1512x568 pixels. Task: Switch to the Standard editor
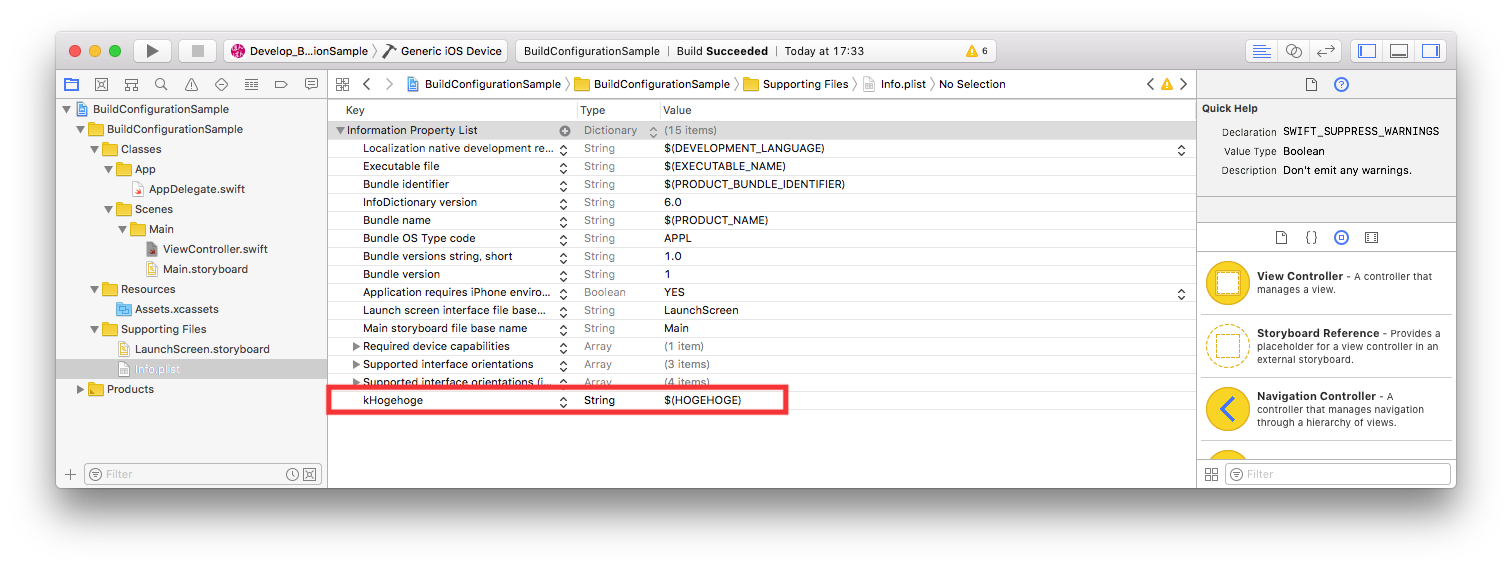pyautogui.click(x=1262, y=51)
